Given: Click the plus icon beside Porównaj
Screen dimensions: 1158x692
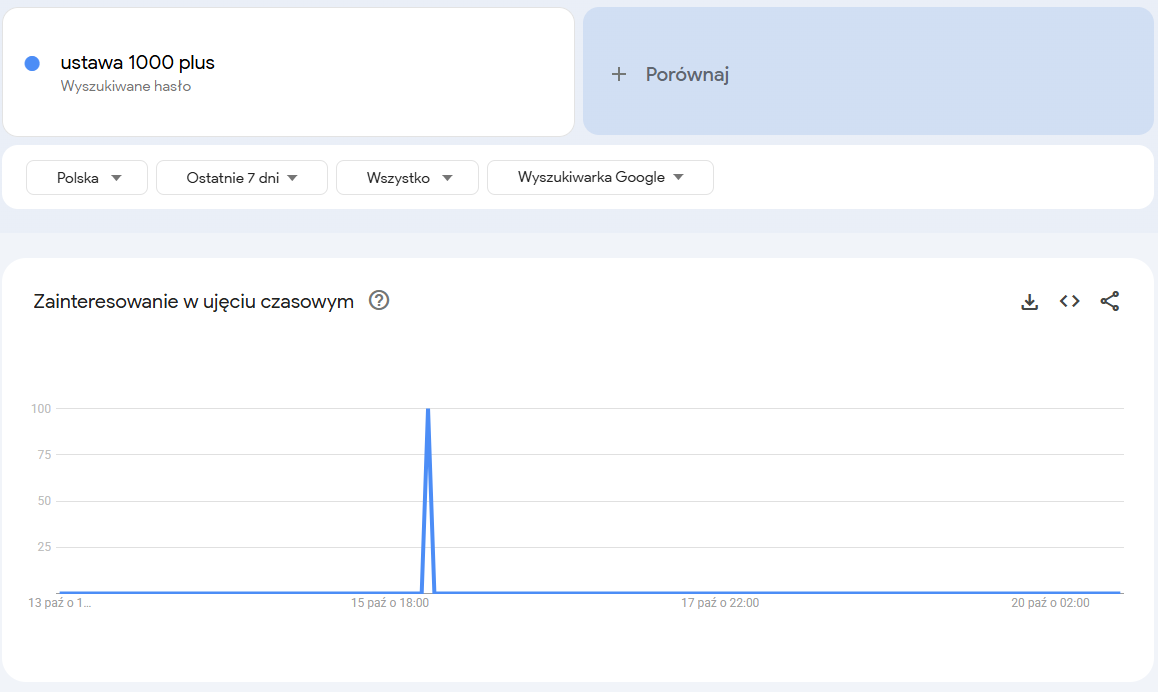Looking at the screenshot, I should (619, 74).
